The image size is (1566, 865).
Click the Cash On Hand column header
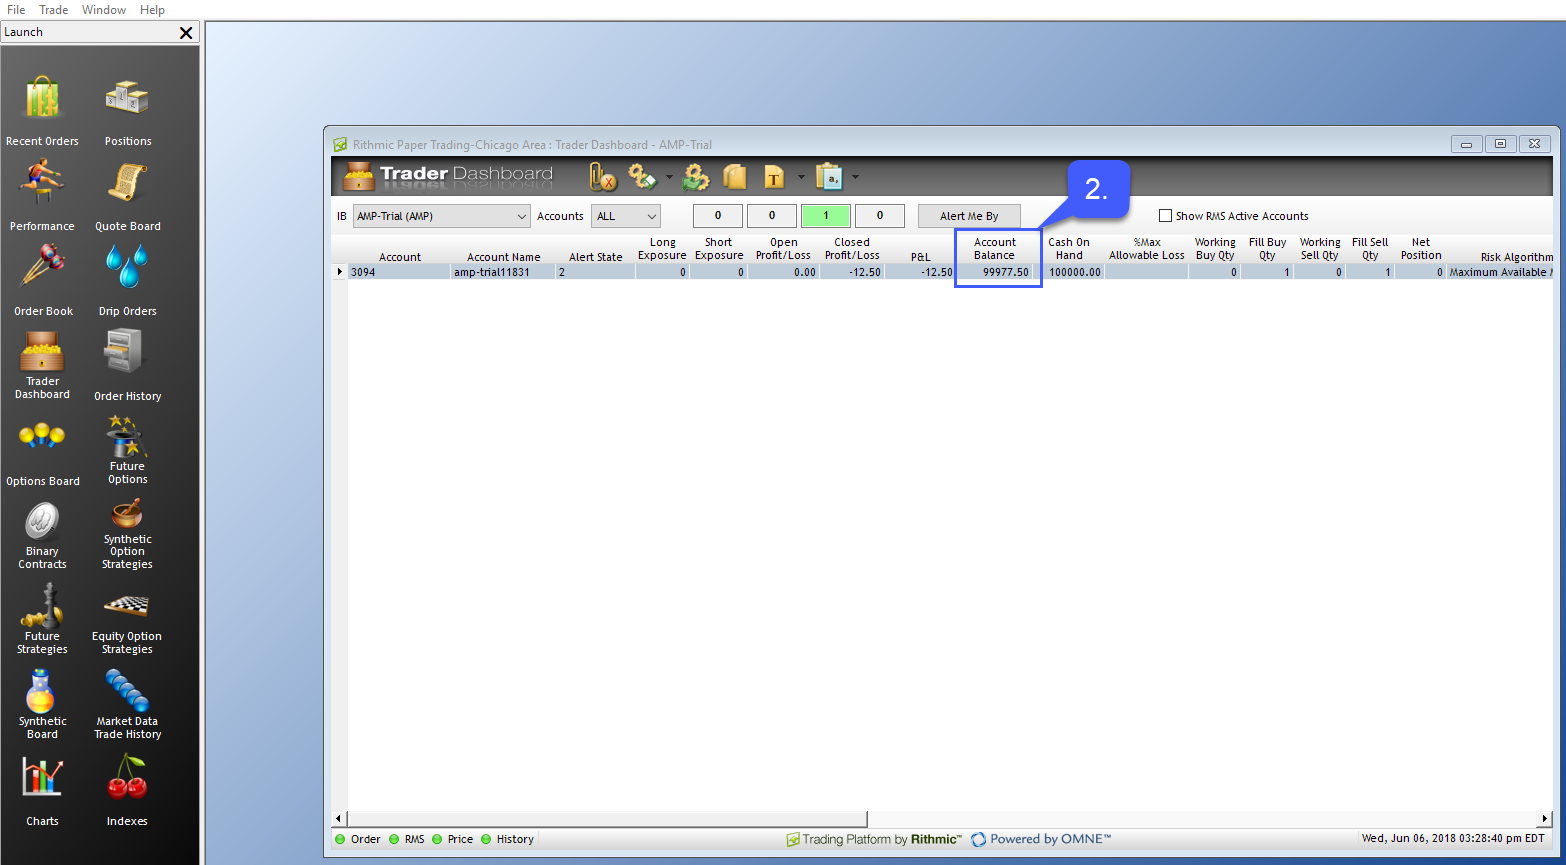tap(1069, 249)
